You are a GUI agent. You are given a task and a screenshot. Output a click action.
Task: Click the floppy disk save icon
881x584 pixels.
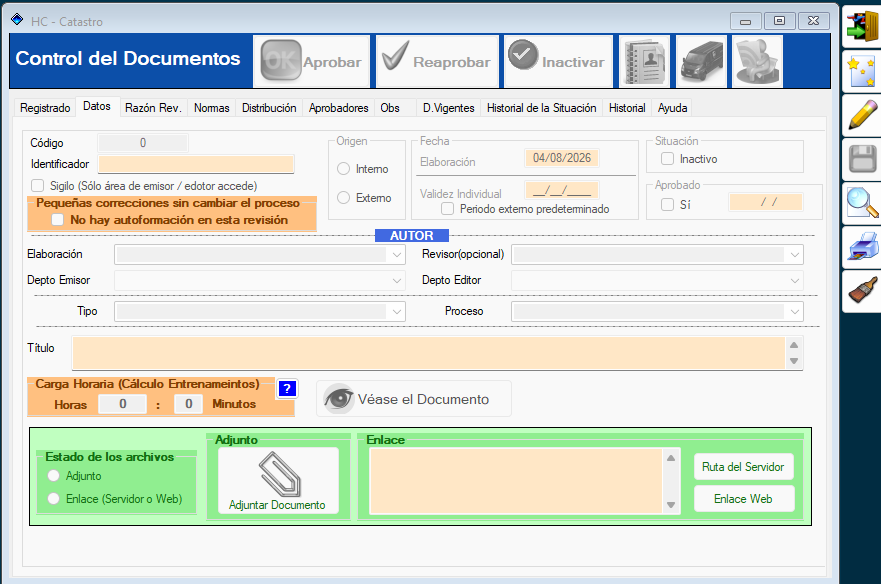click(x=863, y=159)
